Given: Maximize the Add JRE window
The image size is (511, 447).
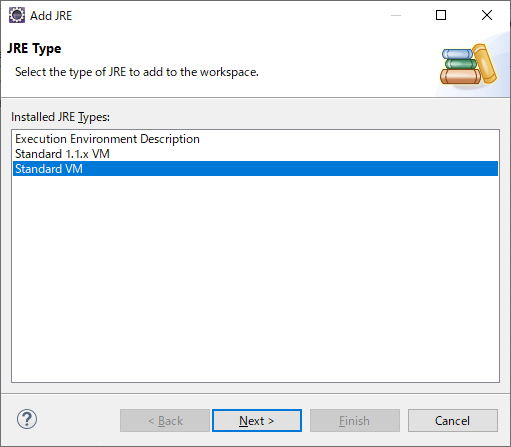Looking at the screenshot, I should (x=441, y=15).
